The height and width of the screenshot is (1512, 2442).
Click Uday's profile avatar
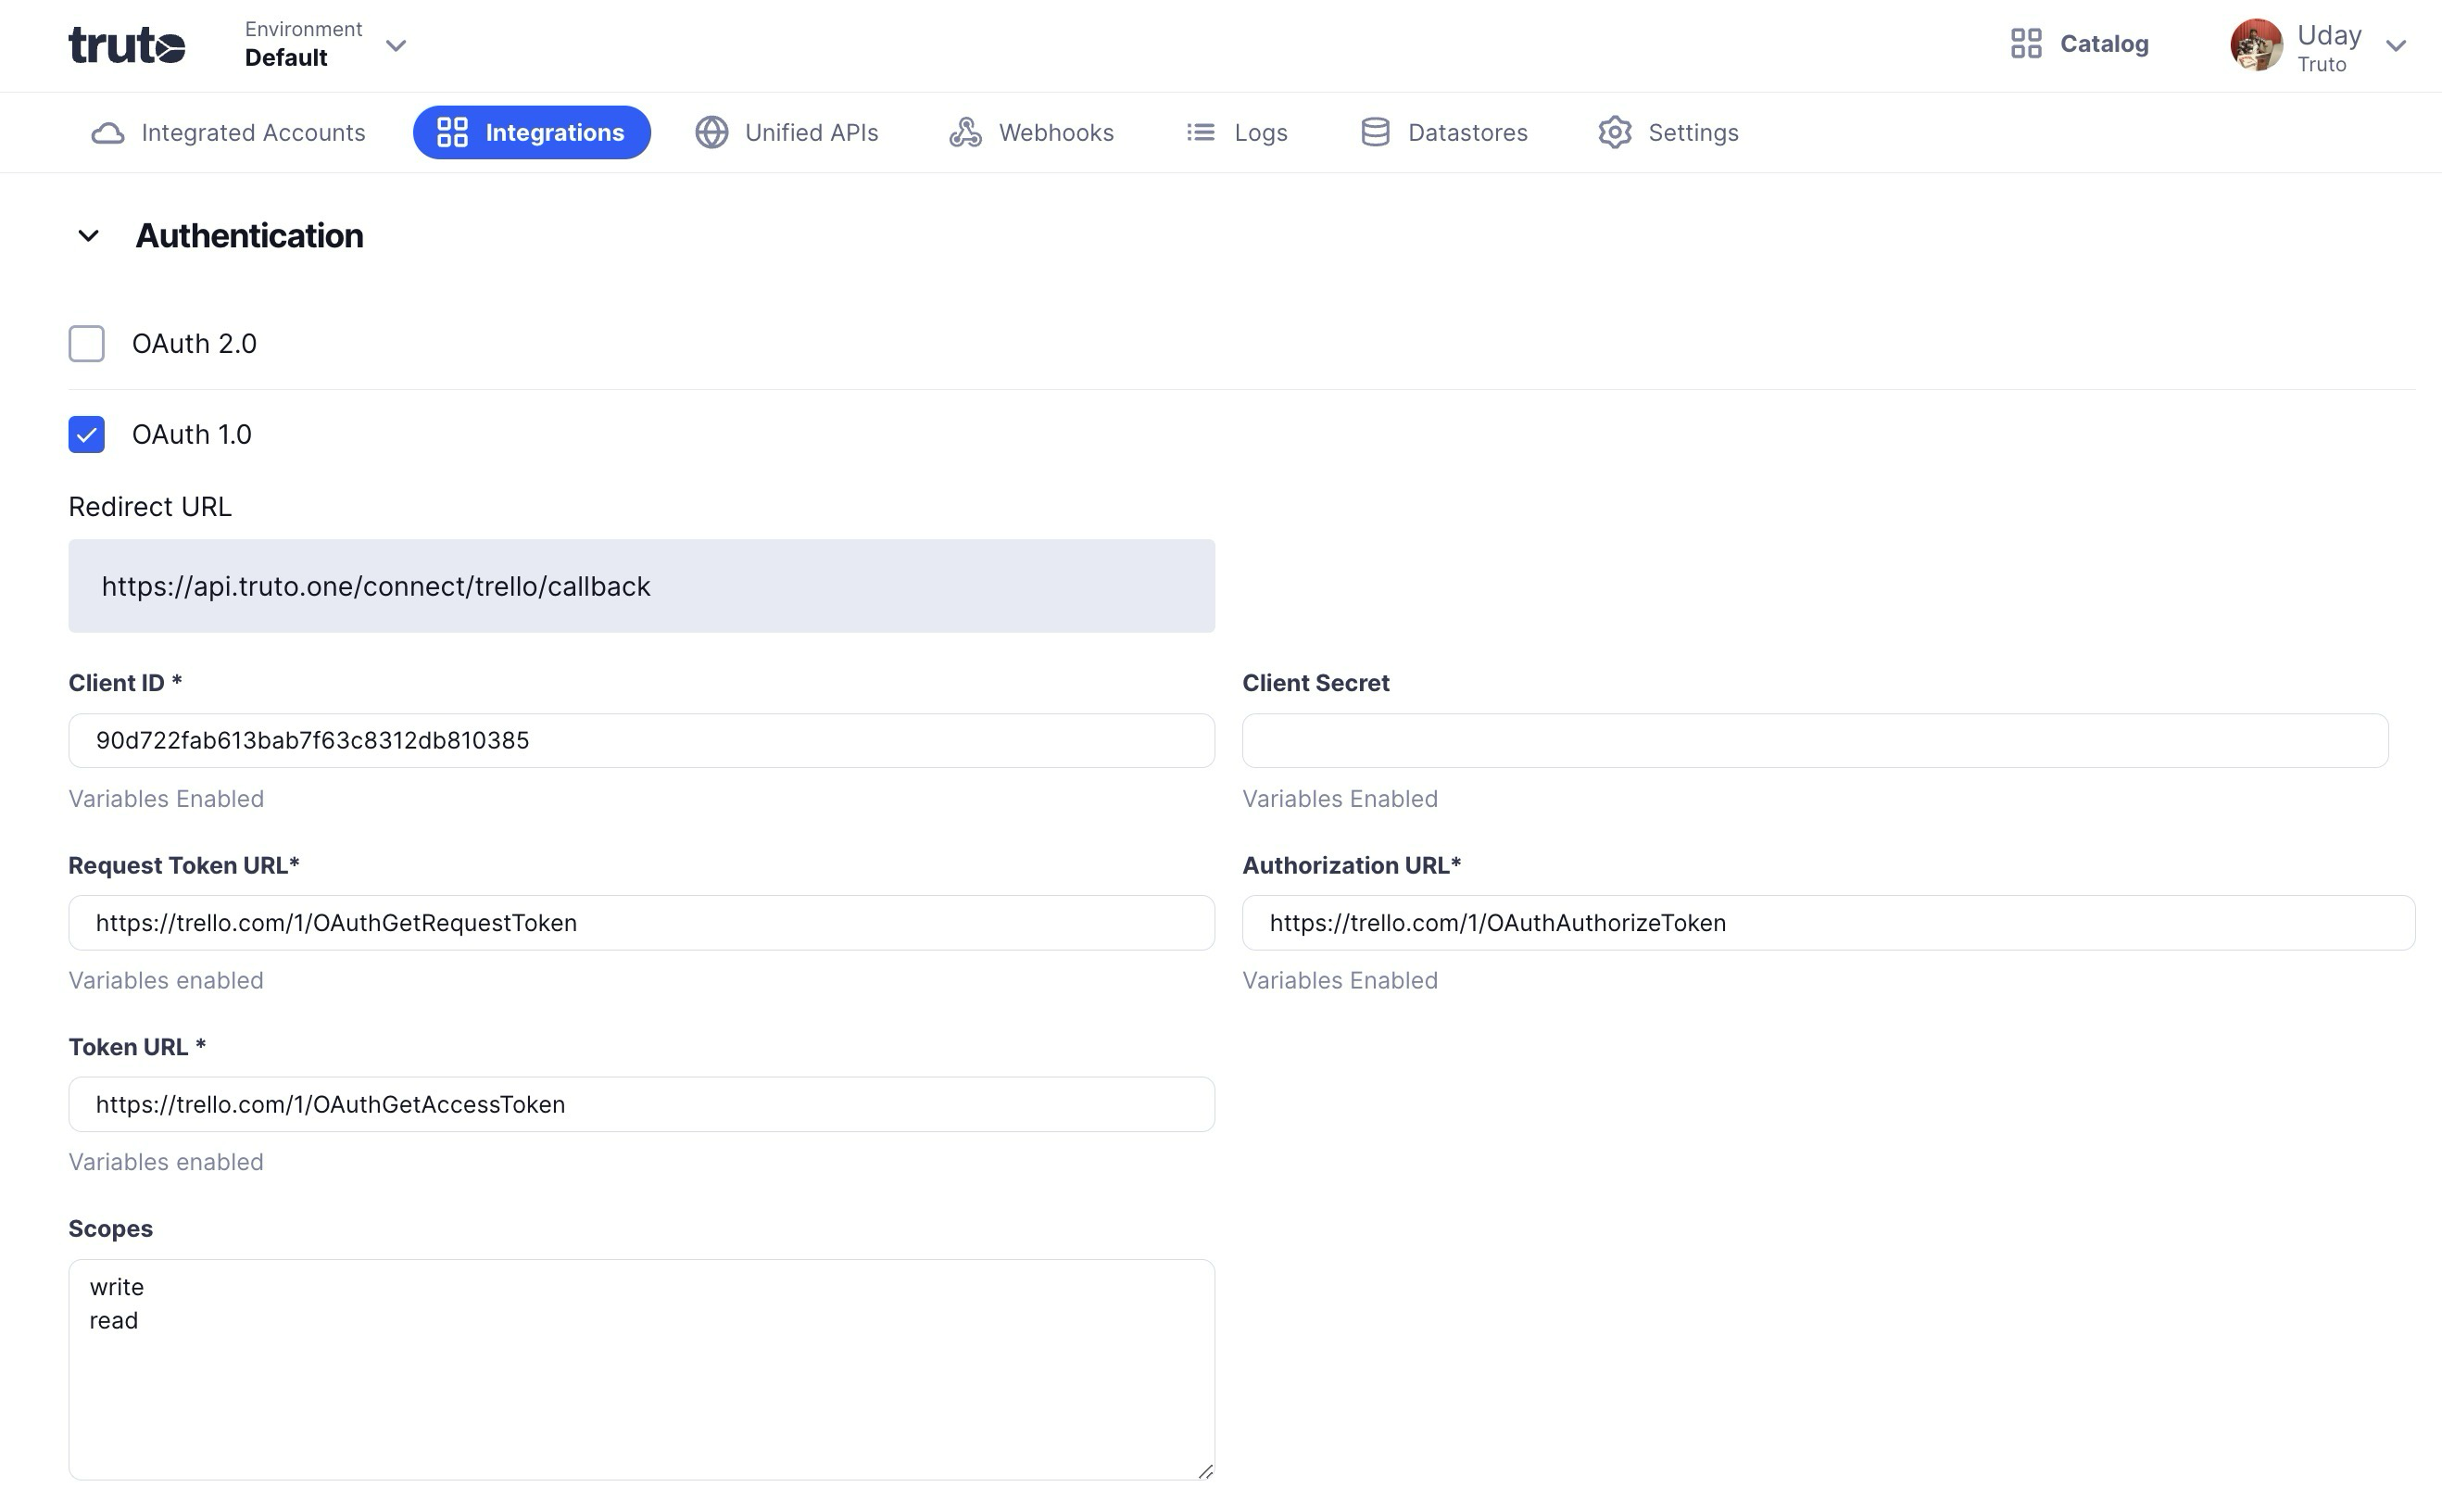2256,45
